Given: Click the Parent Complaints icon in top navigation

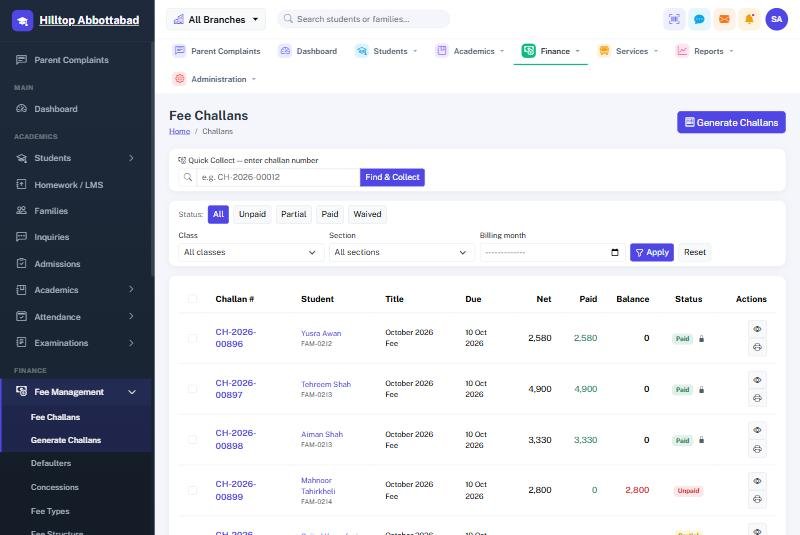Looking at the screenshot, I should (x=179, y=51).
